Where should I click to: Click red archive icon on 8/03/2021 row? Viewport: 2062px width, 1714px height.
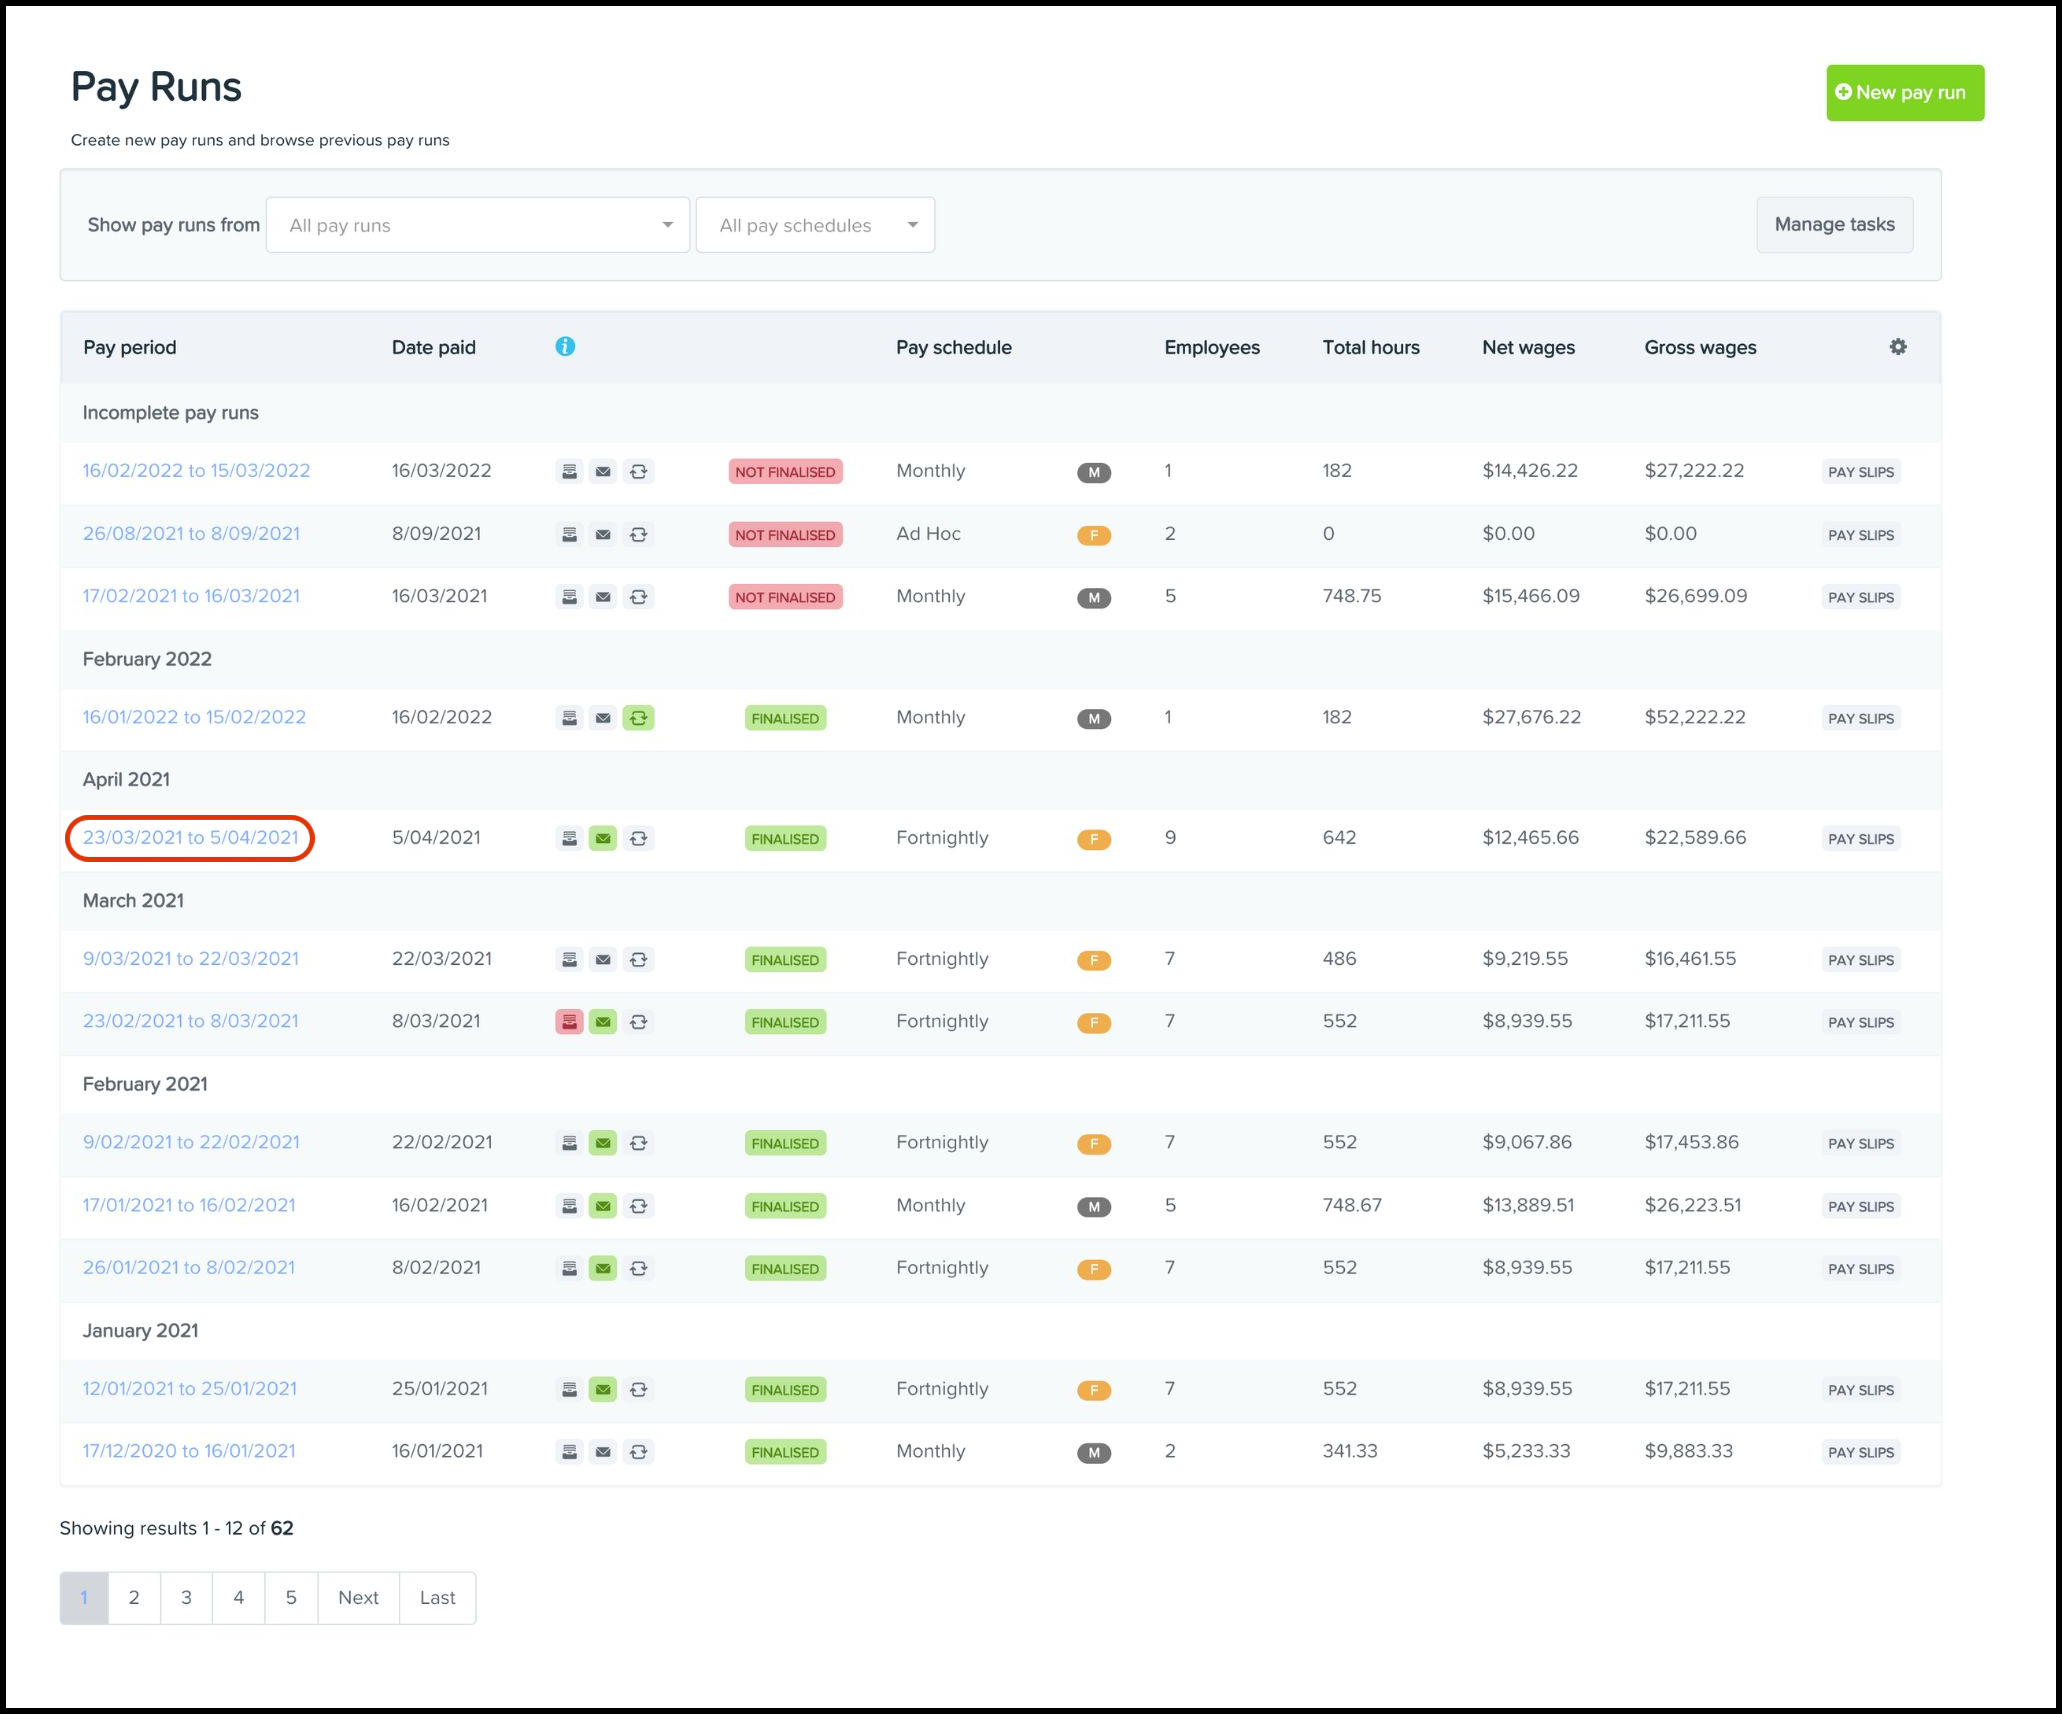tap(569, 1022)
